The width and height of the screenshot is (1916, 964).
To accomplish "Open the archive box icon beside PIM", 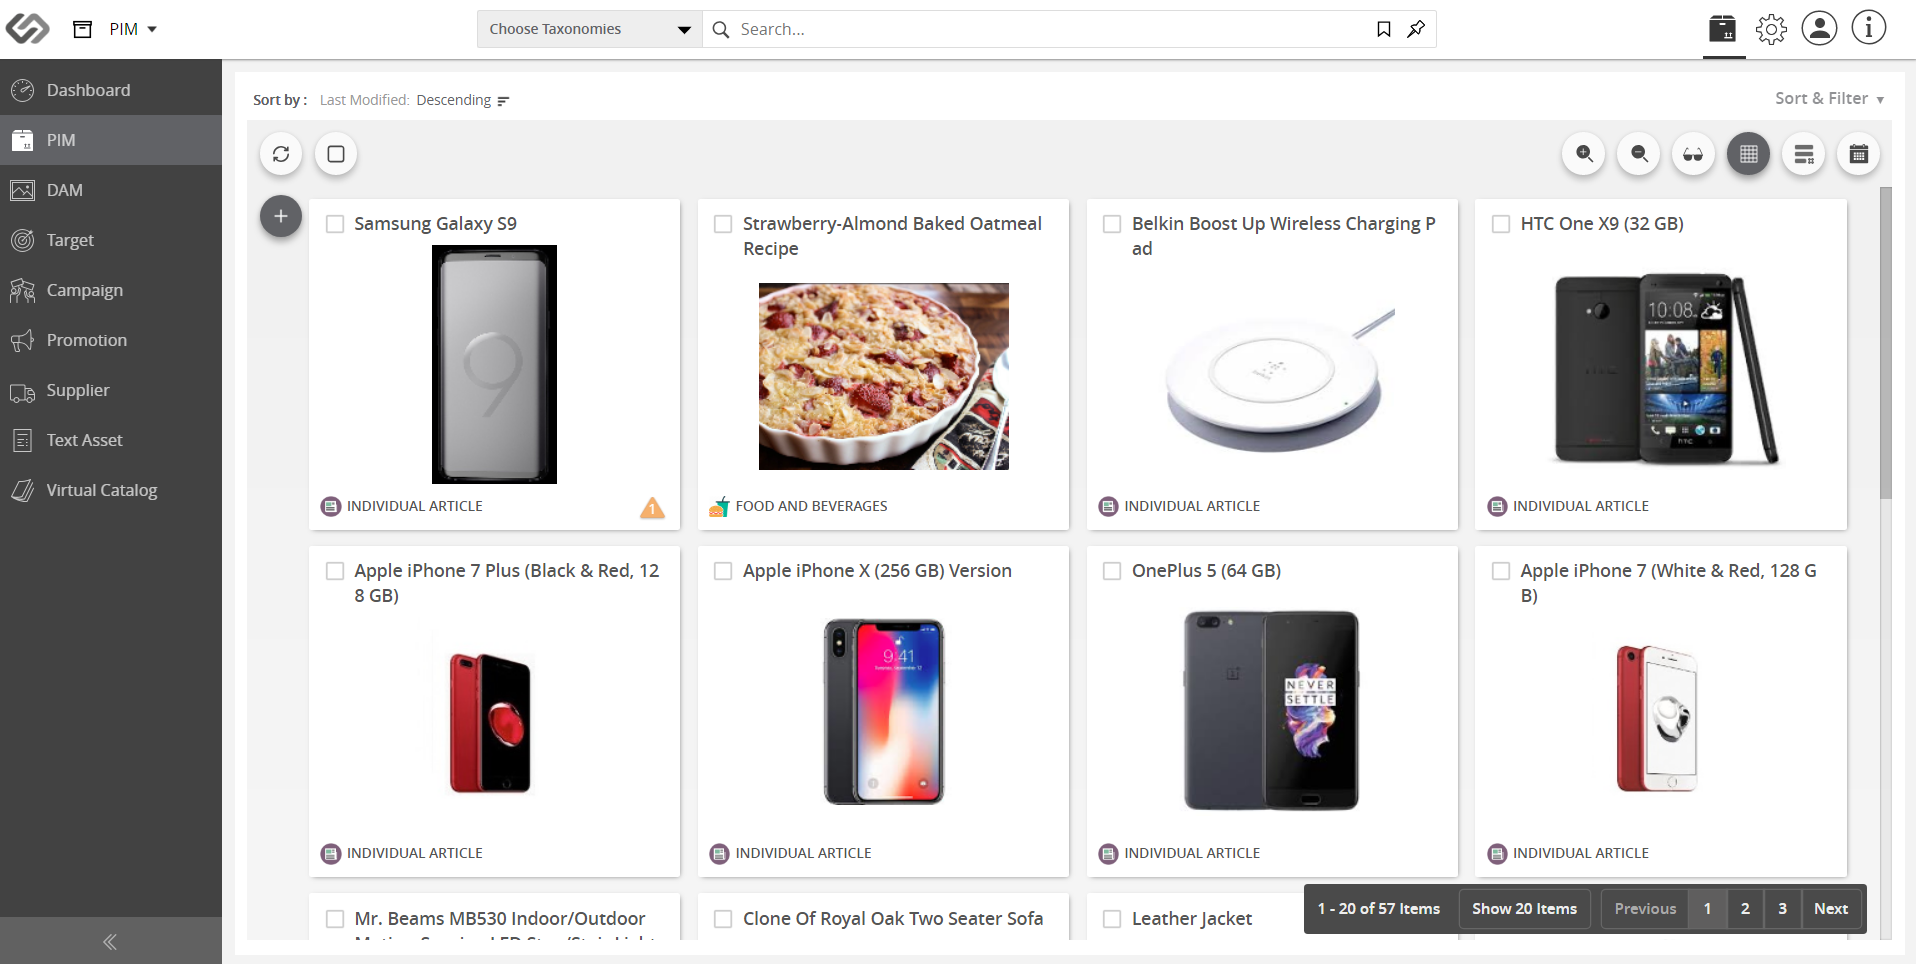I will pos(83,29).
